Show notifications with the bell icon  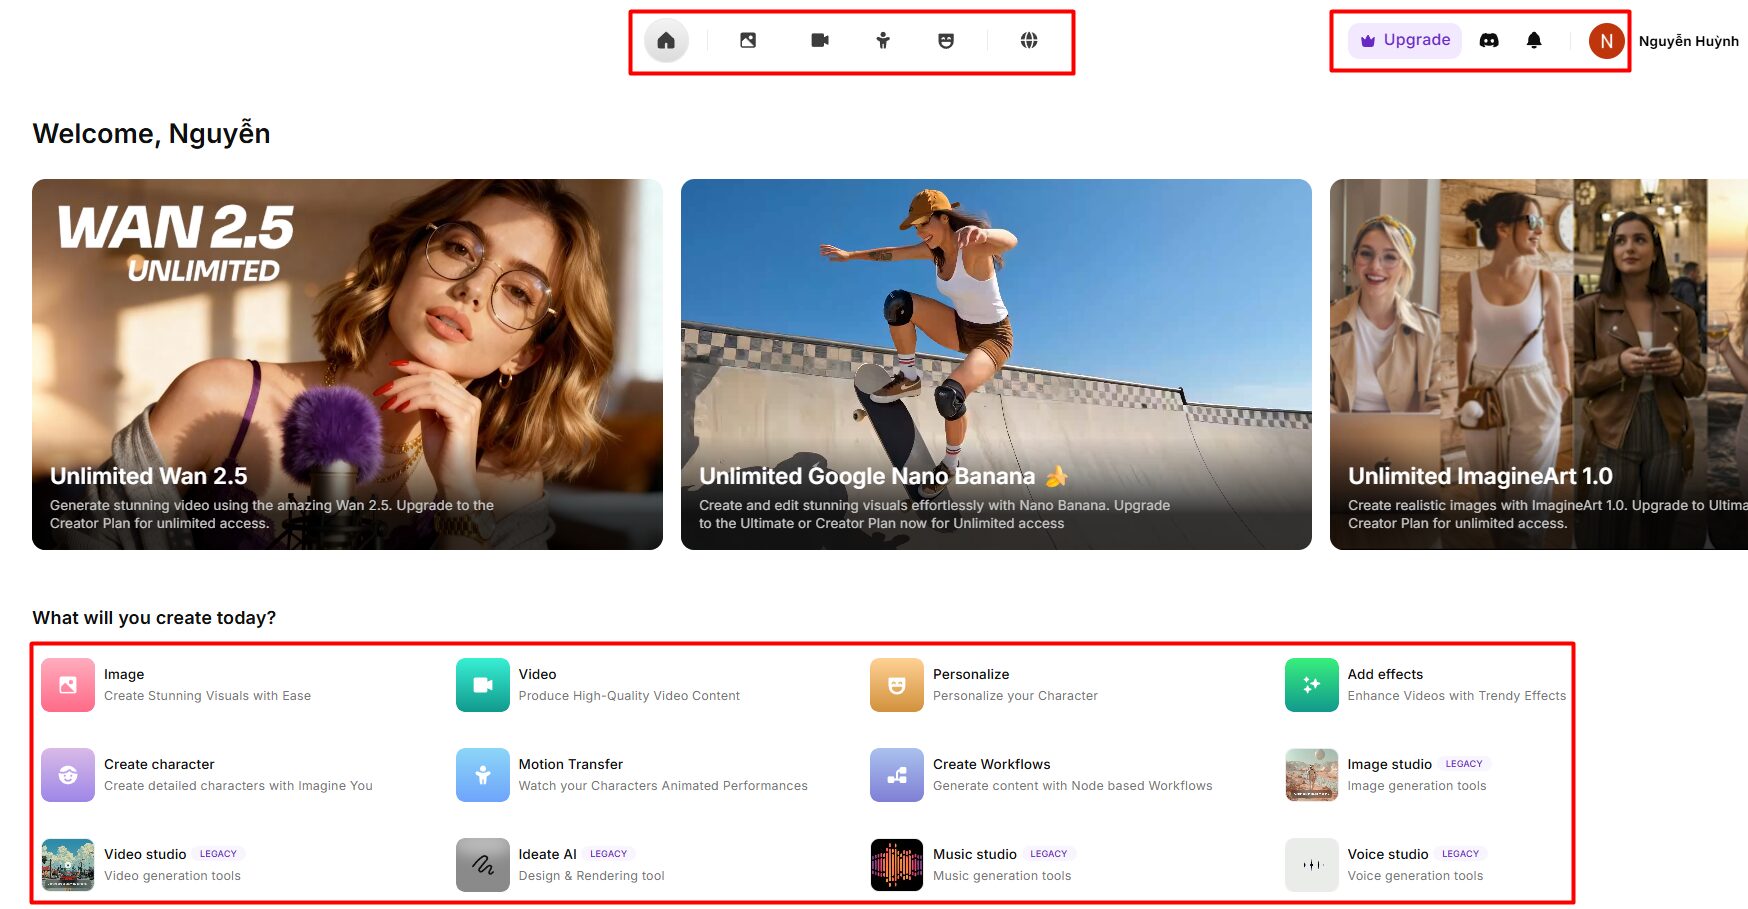pos(1534,41)
